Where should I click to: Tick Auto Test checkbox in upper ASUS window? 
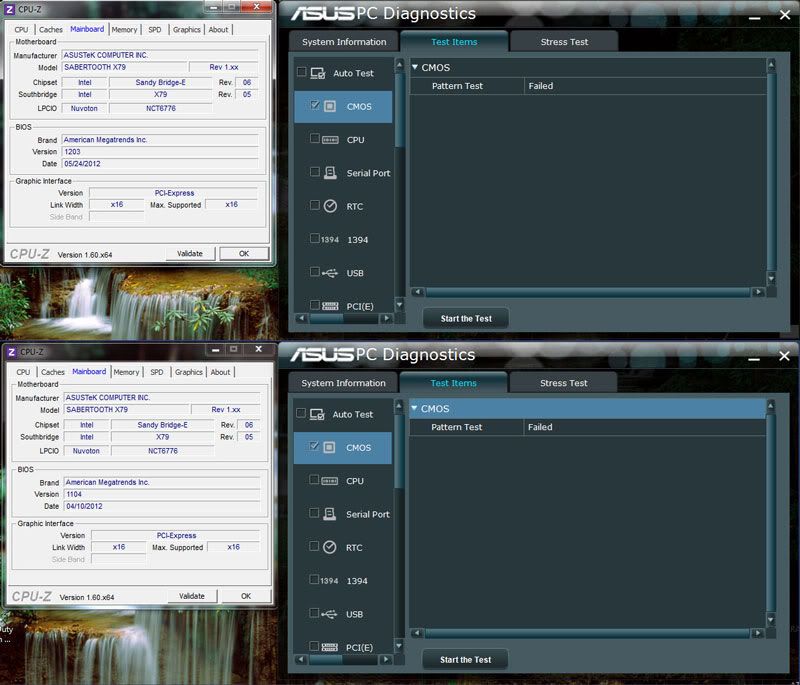pos(302,72)
